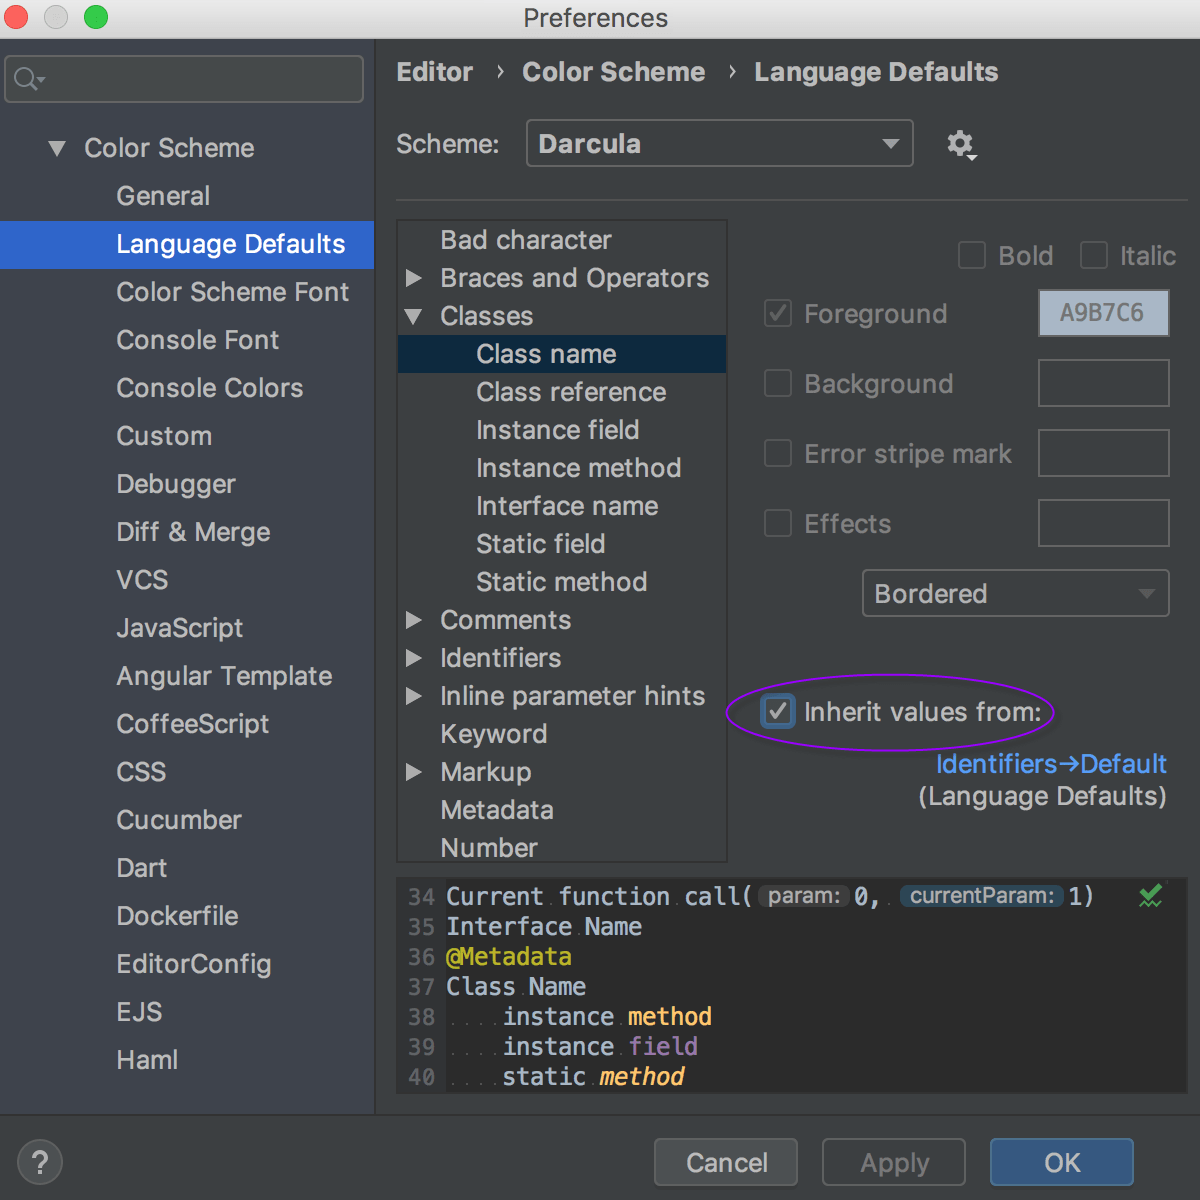Toggle the Italic checkbox
1200x1200 pixels.
point(1094,255)
